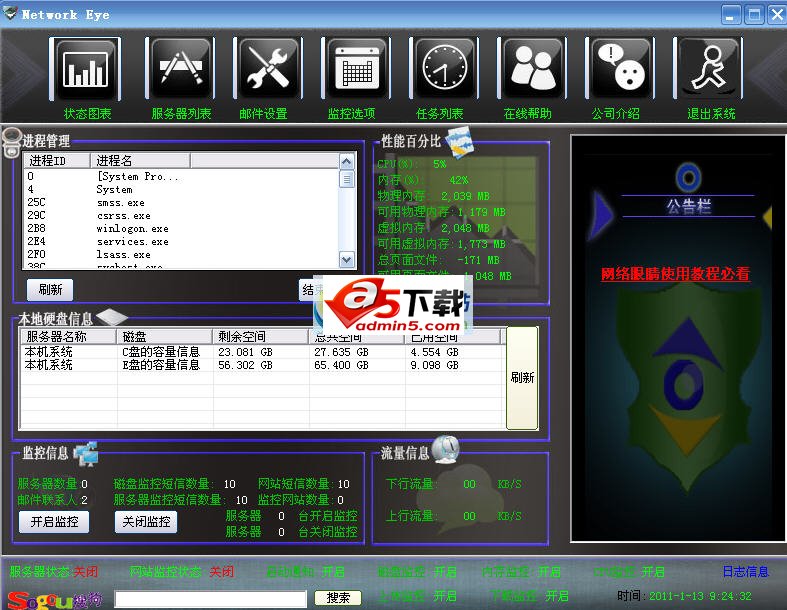Click the 磁盘监控短信数量: 10 label

[175, 483]
